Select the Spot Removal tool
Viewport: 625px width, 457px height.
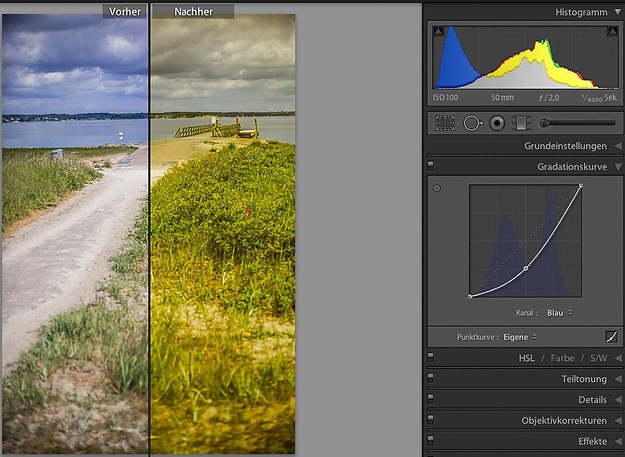[471, 123]
